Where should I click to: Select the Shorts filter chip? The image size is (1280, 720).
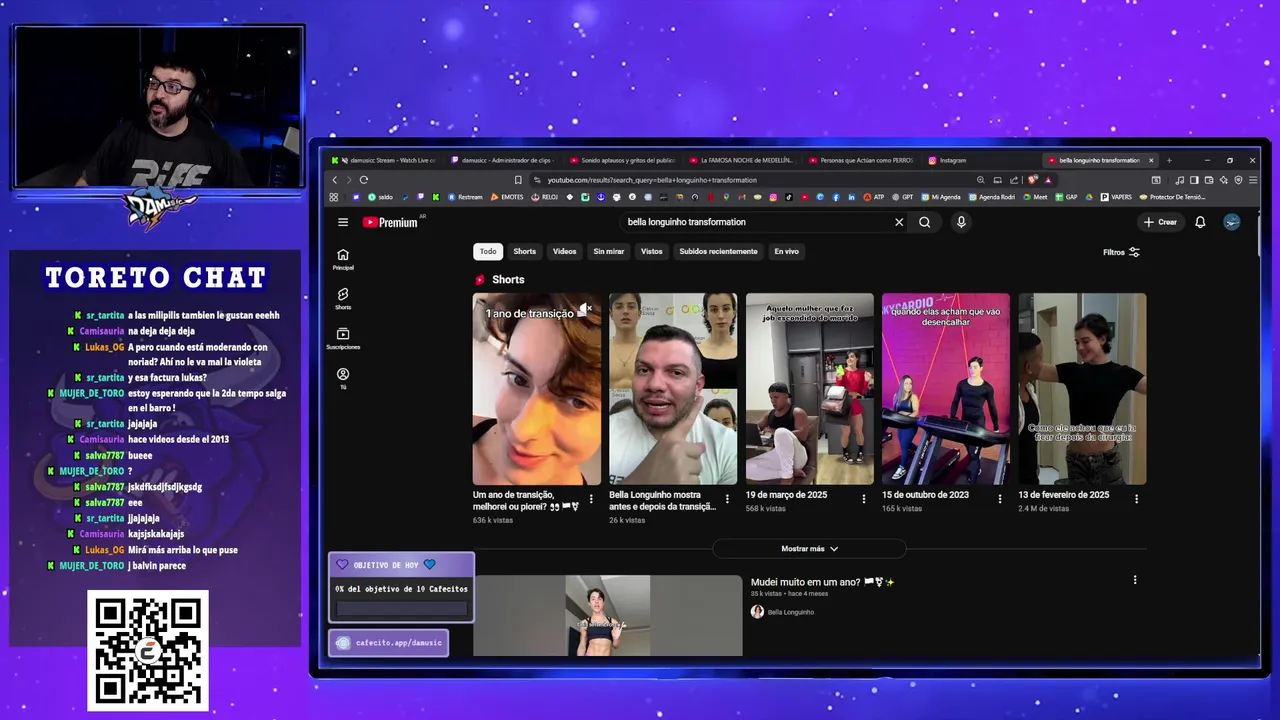(x=524, y=251)
